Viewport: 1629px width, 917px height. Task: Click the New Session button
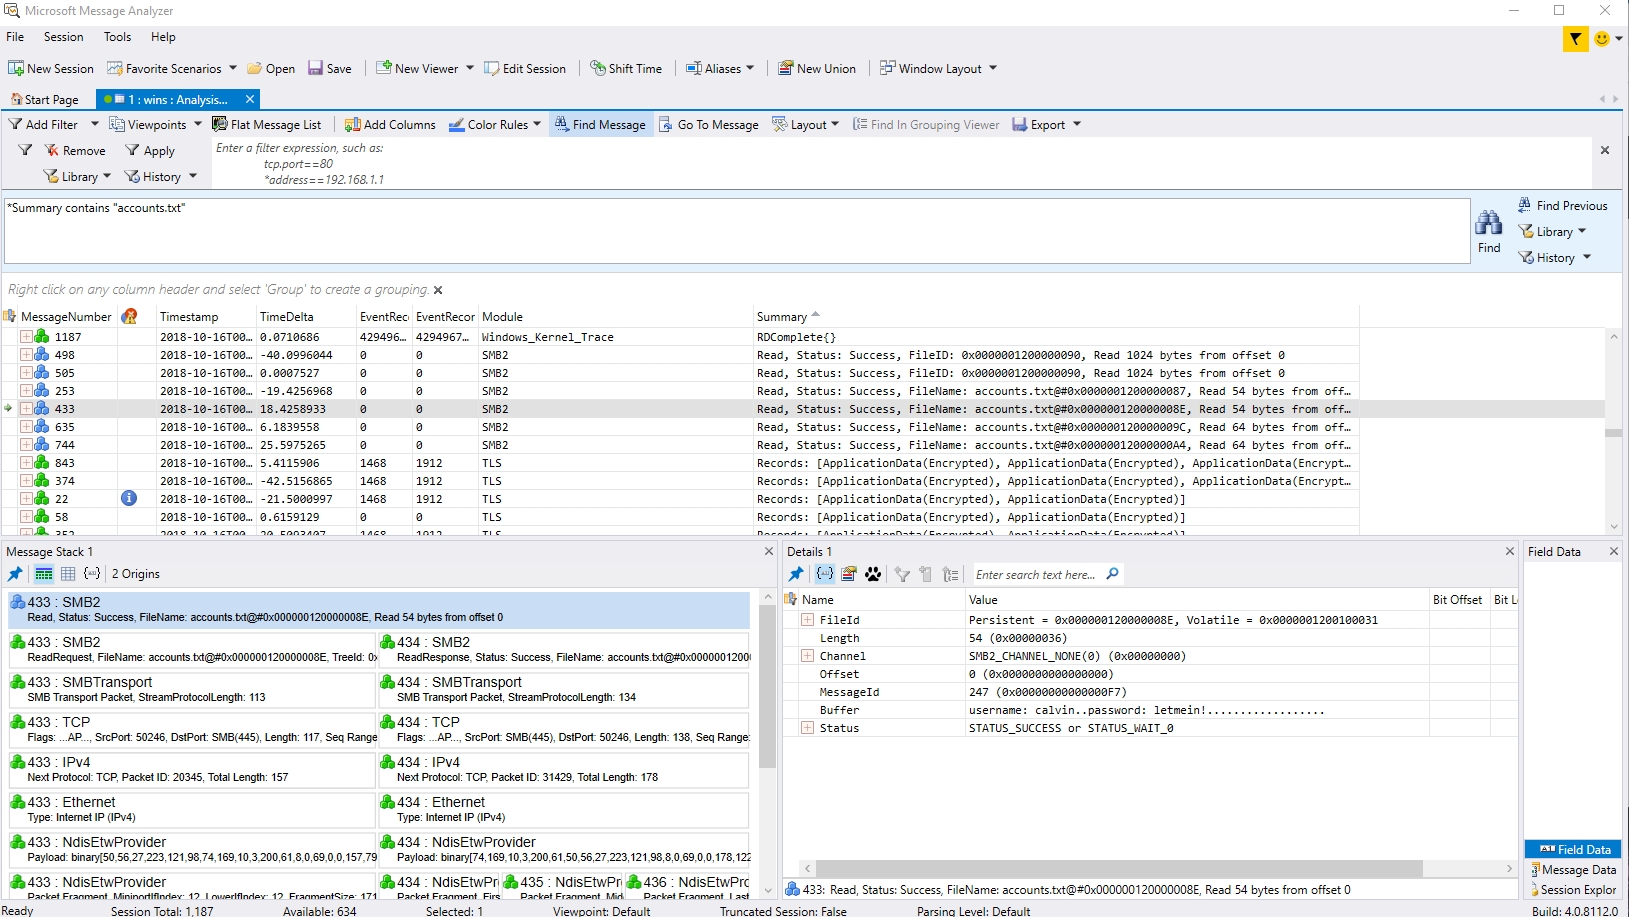point(51,69)
